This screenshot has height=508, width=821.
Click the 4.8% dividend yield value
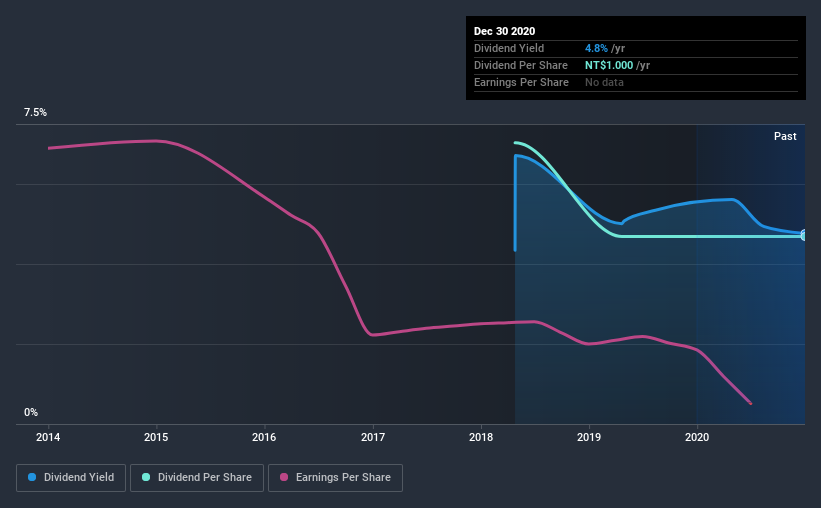596,48
